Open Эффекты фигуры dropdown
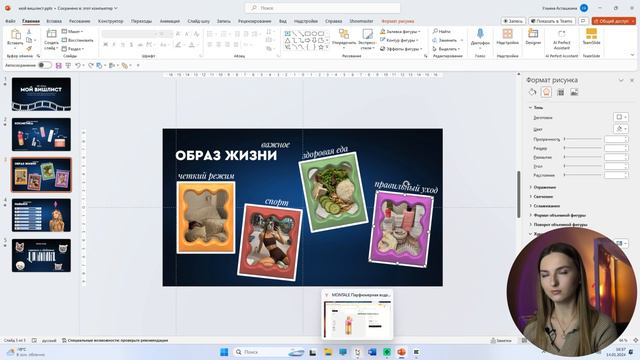The height and width of the screenshot is (360, 640). click(x=400, y=49)
